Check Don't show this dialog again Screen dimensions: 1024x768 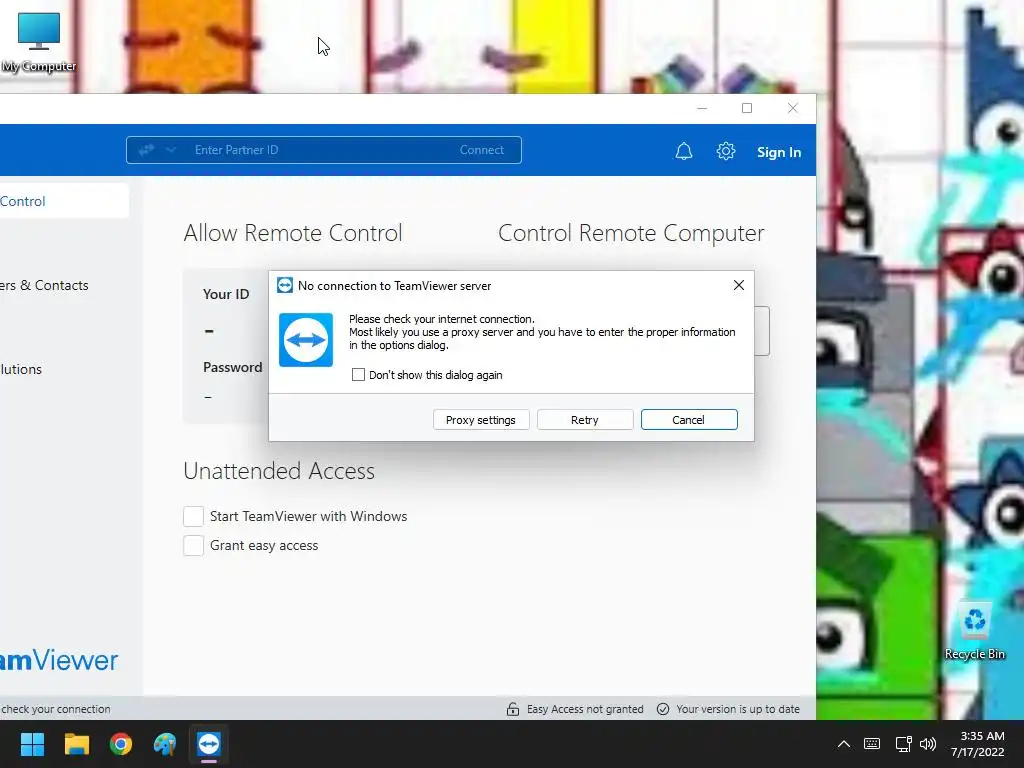(x=358, y=375)
